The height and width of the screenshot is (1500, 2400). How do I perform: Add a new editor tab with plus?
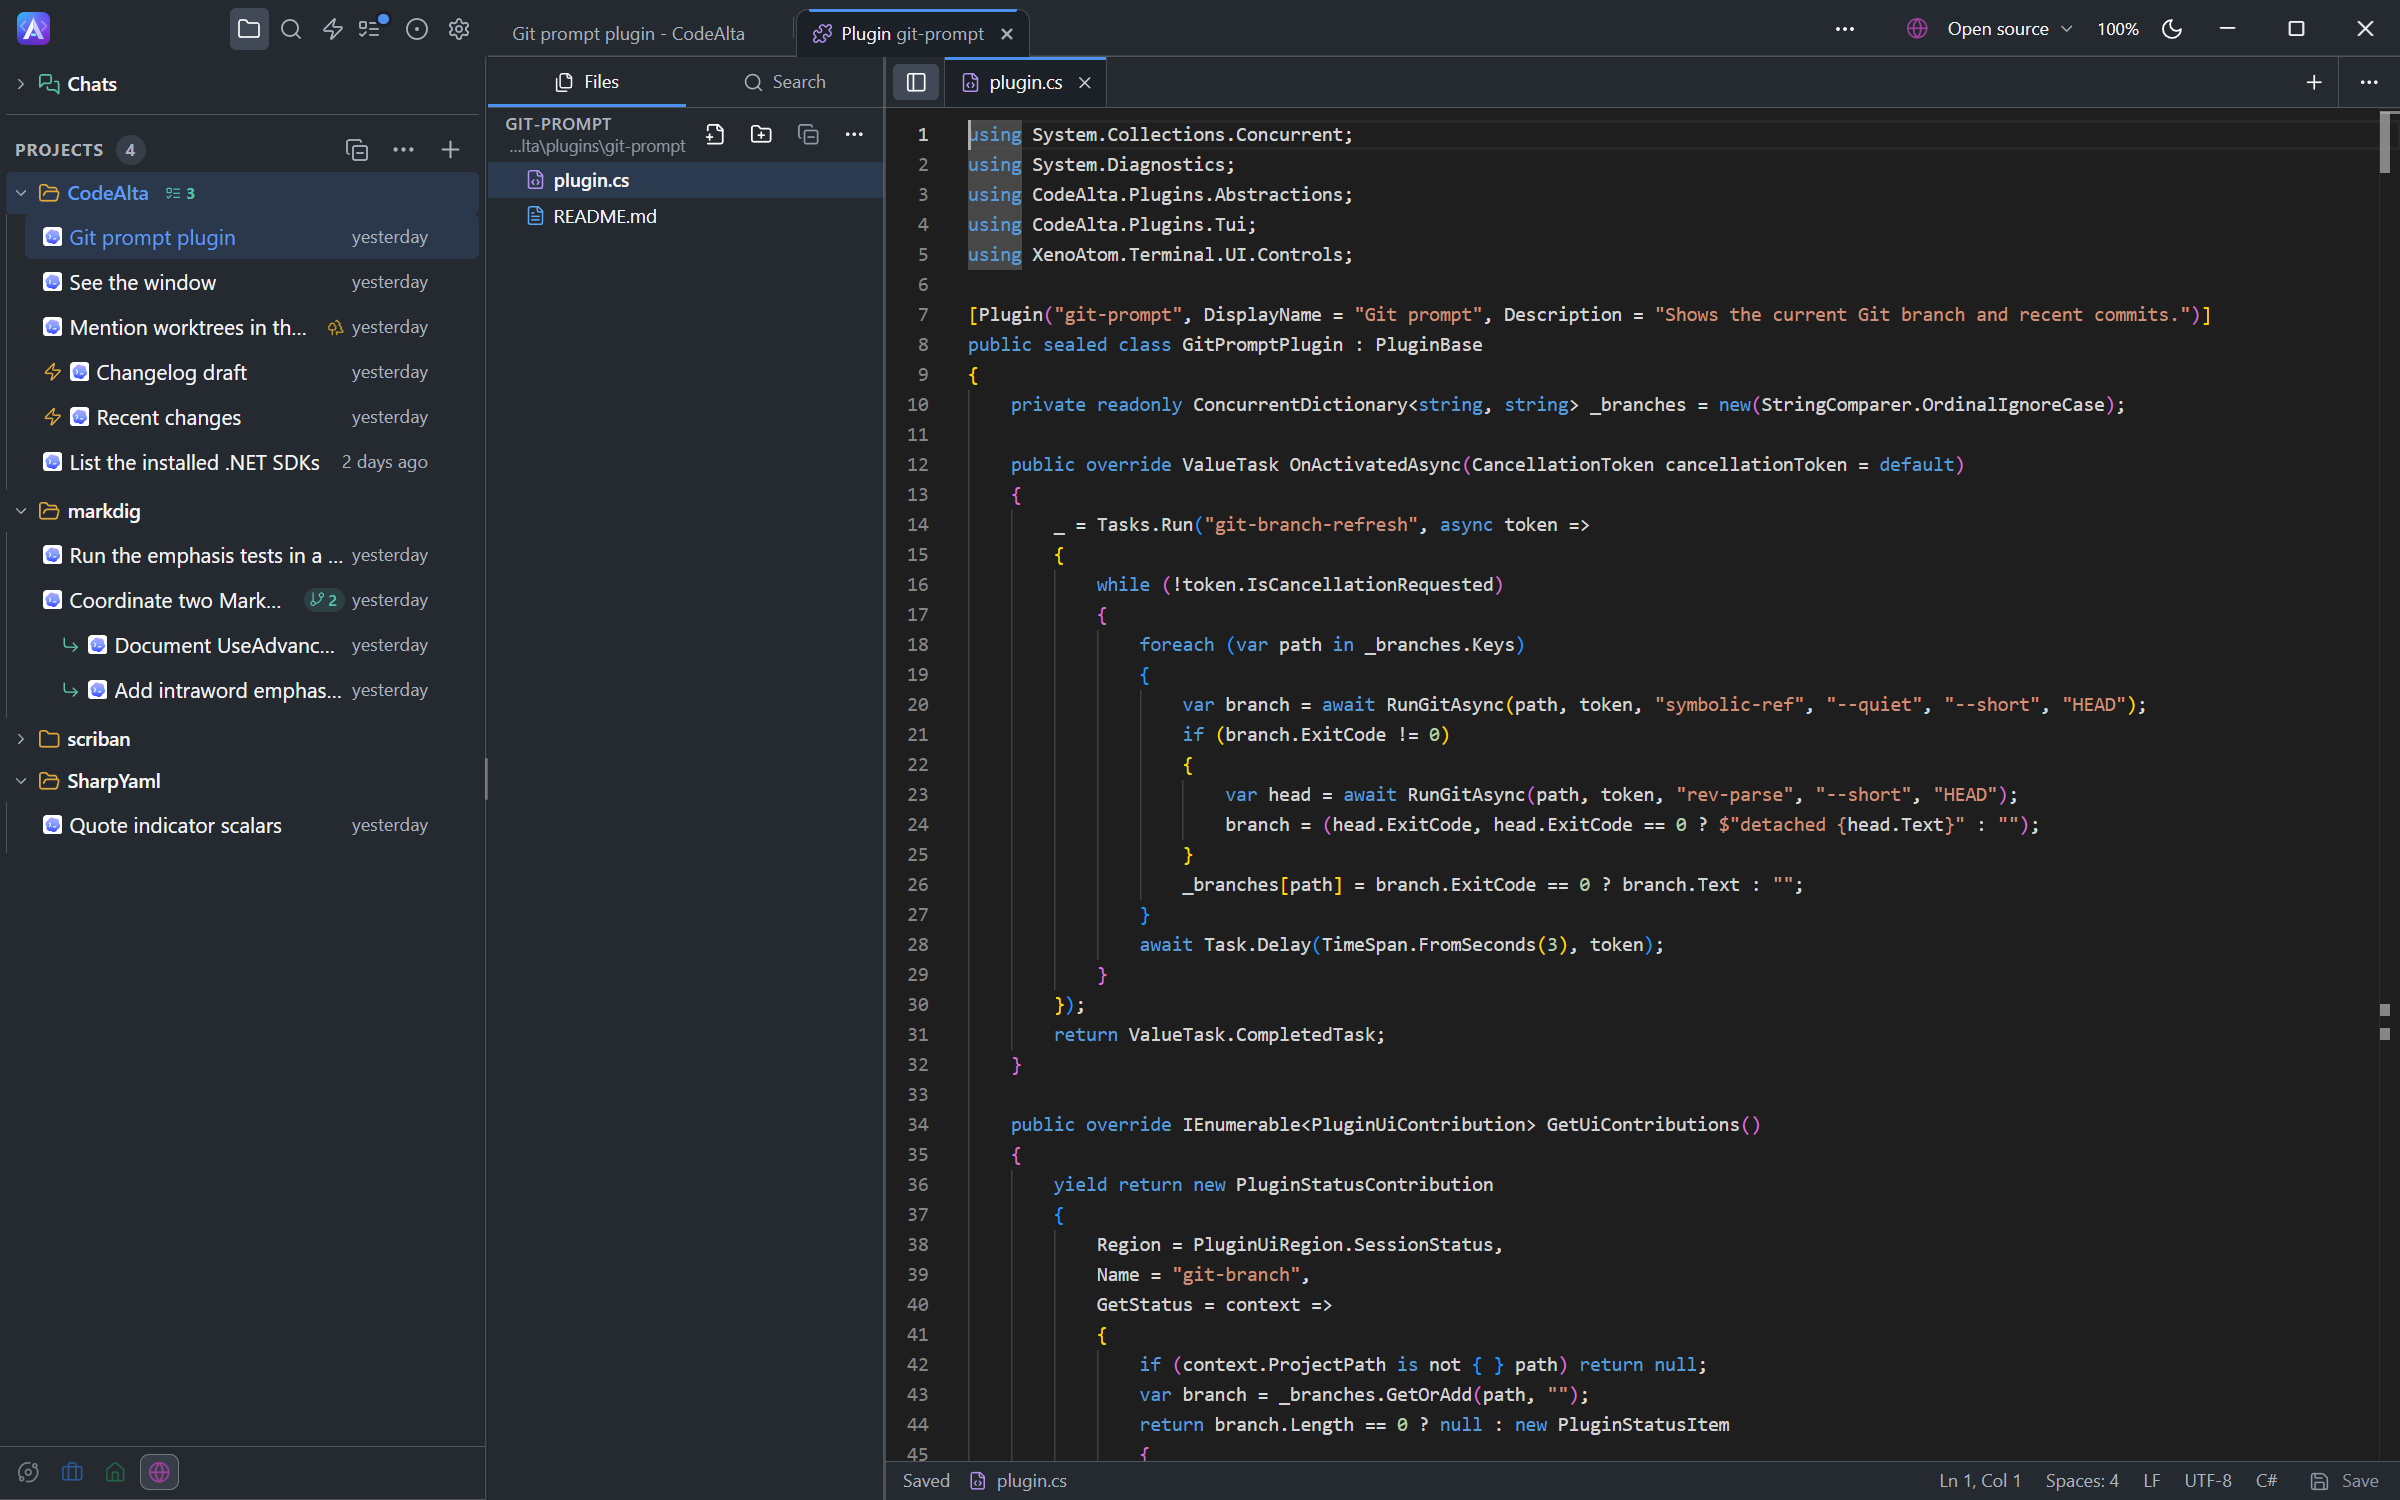point(2314,82)
